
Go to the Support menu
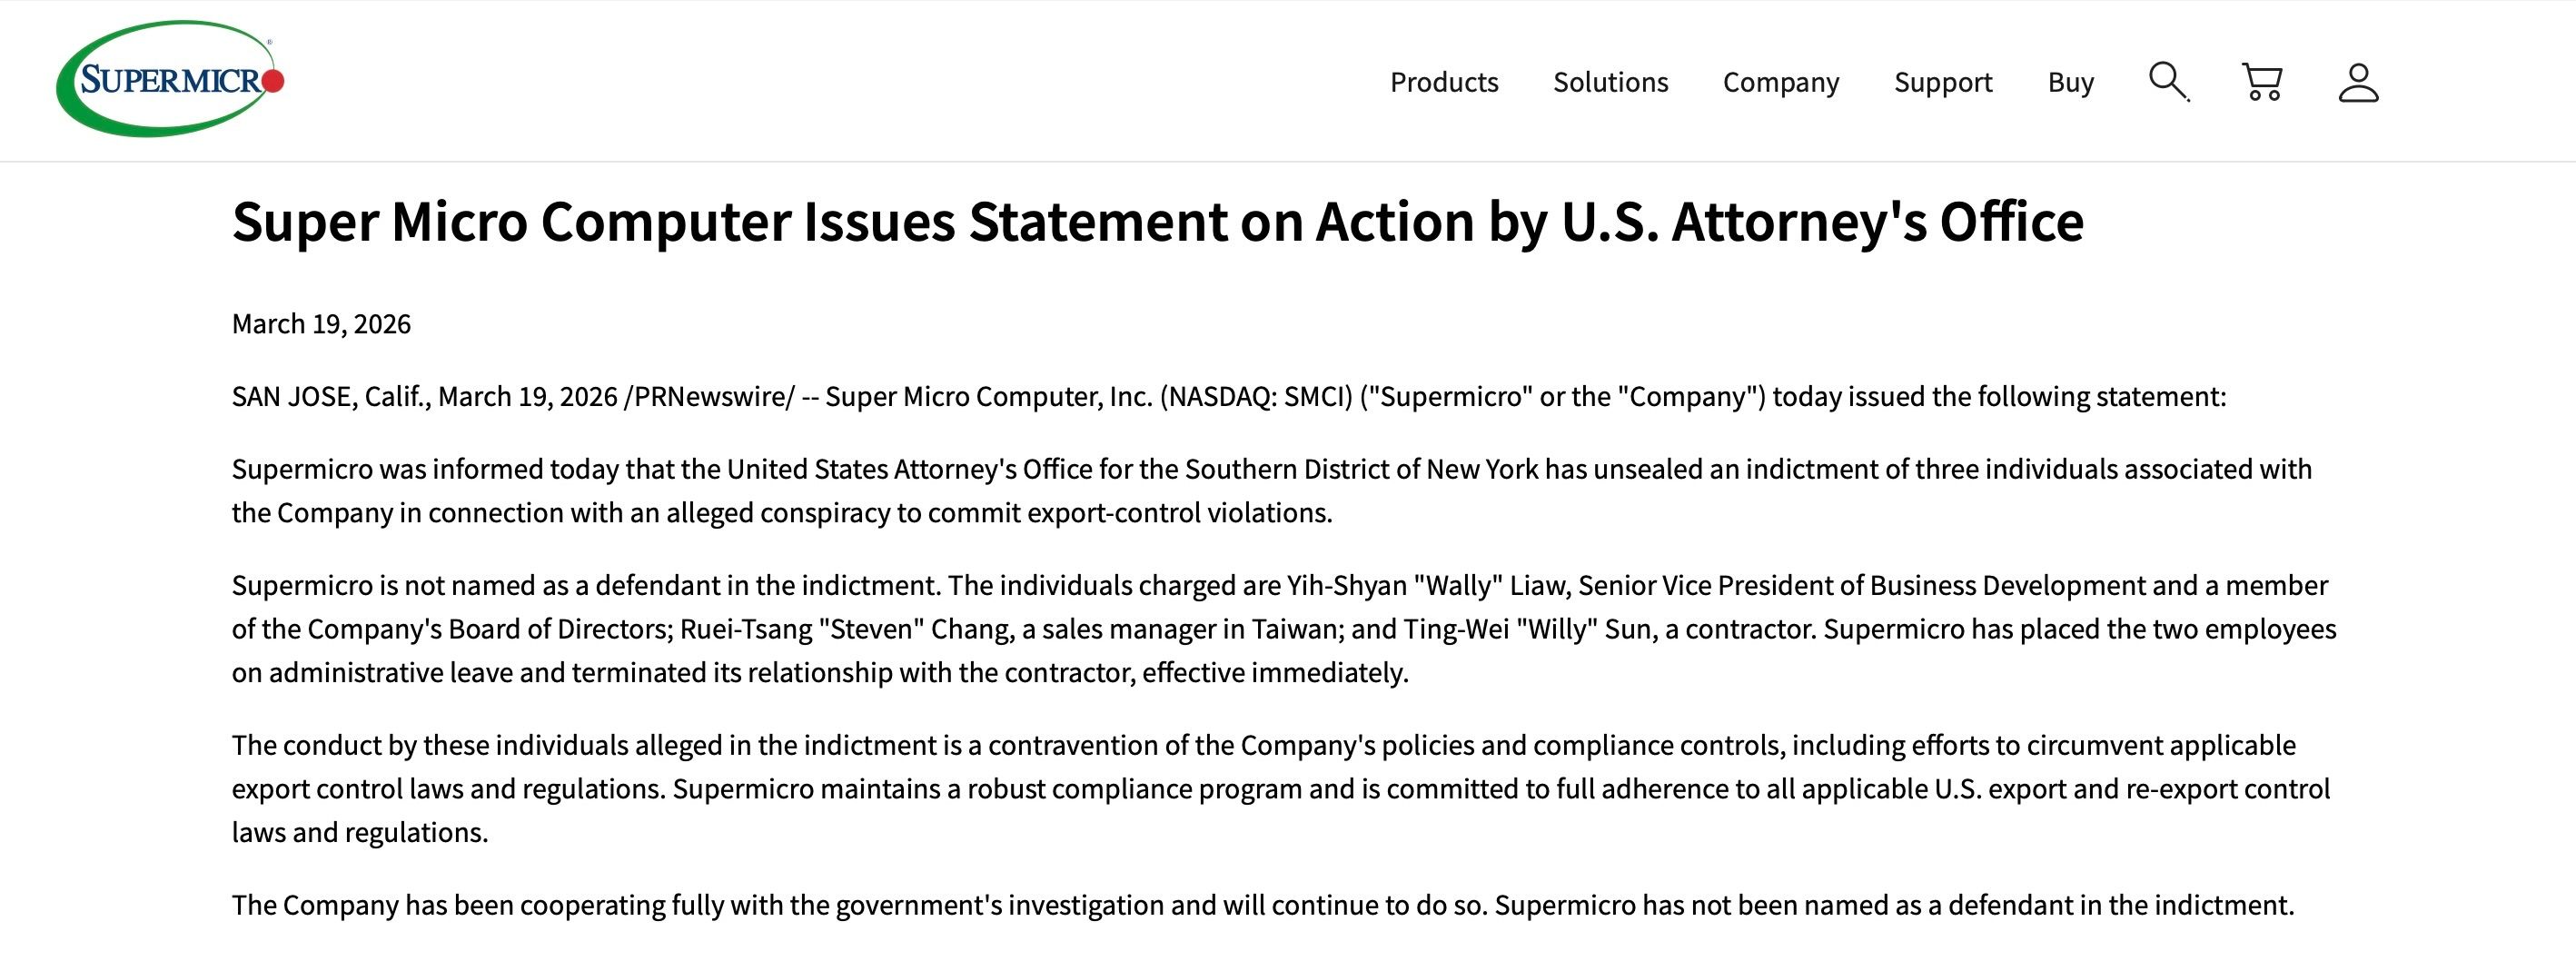pos(1943,82)
